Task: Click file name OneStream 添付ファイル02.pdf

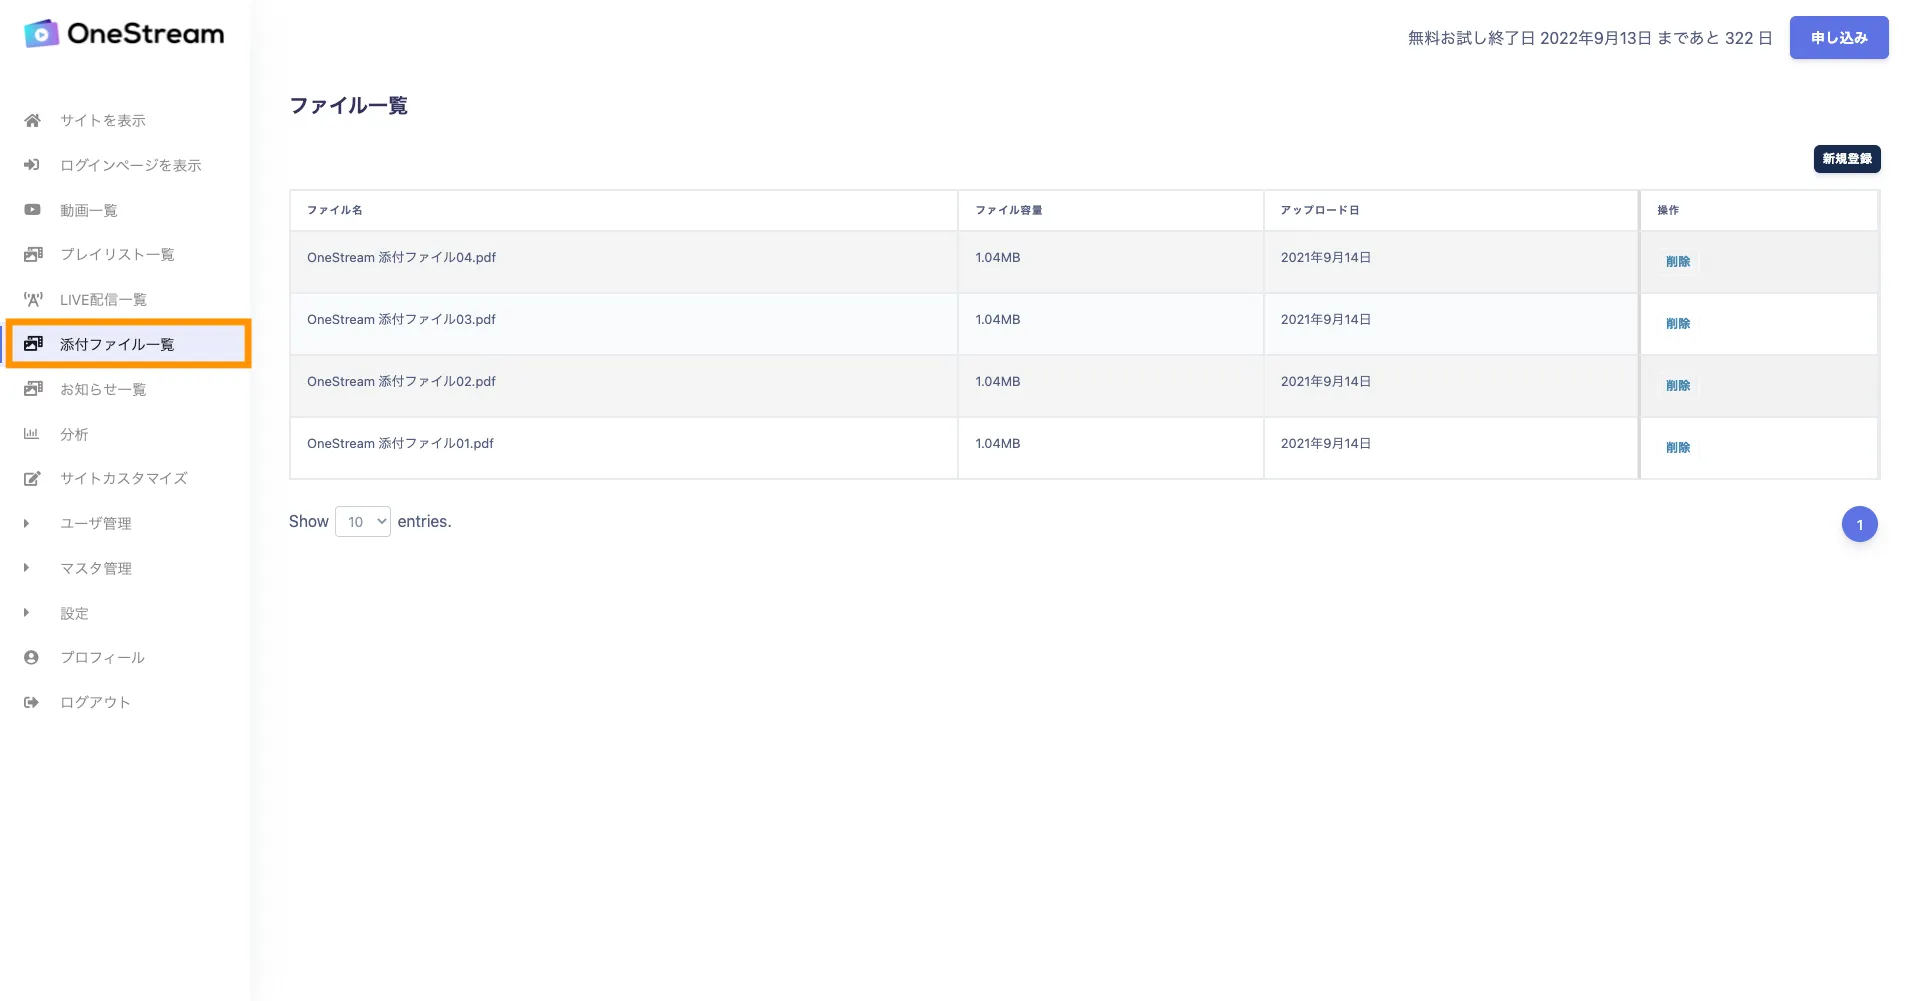Action: click(401, 381)
